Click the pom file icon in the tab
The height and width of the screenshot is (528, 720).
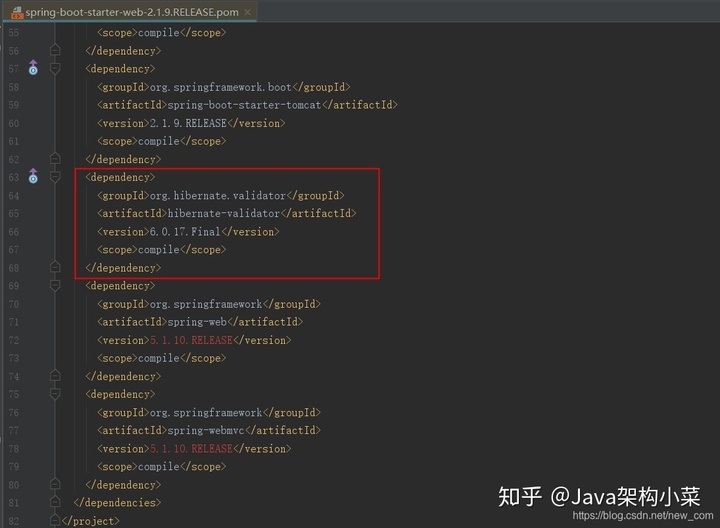[x=17, y=12]
